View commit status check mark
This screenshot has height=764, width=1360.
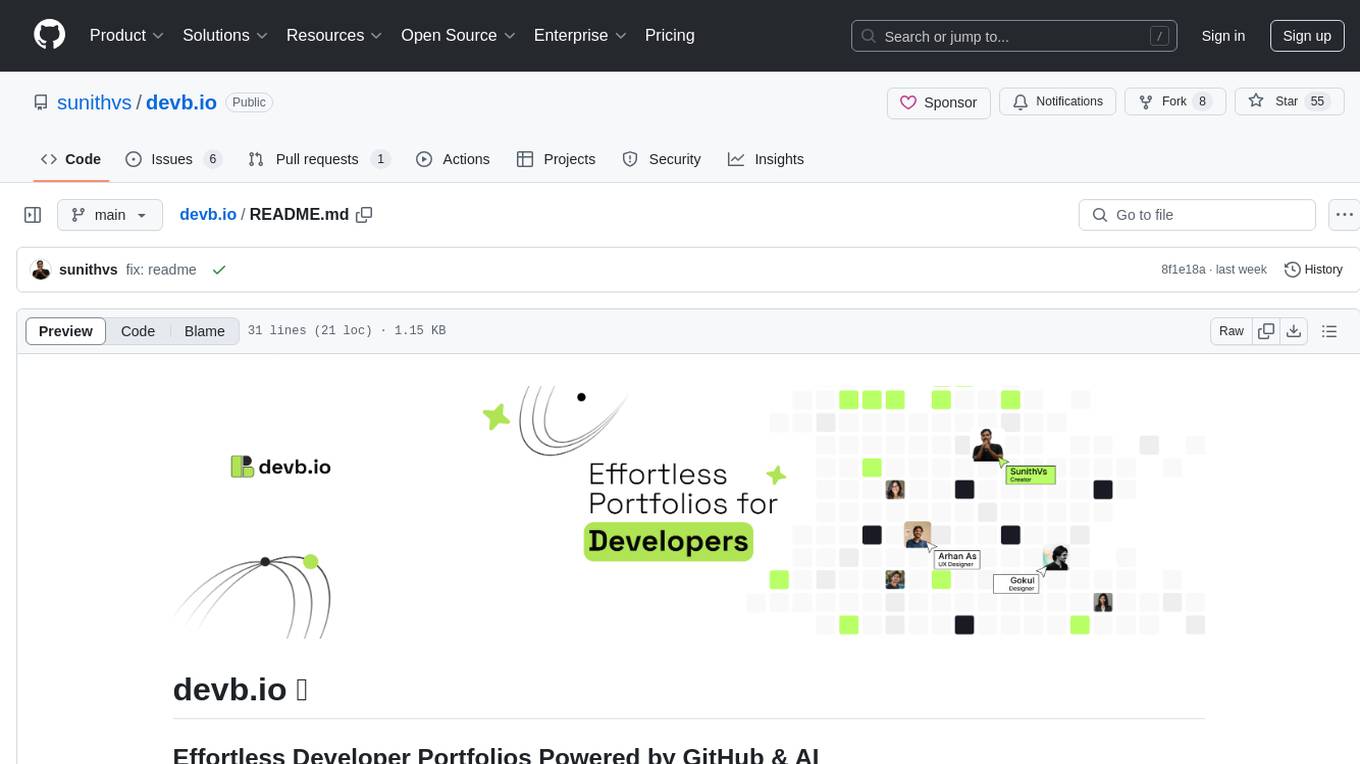pyautogui.click(x=219, y=270)
